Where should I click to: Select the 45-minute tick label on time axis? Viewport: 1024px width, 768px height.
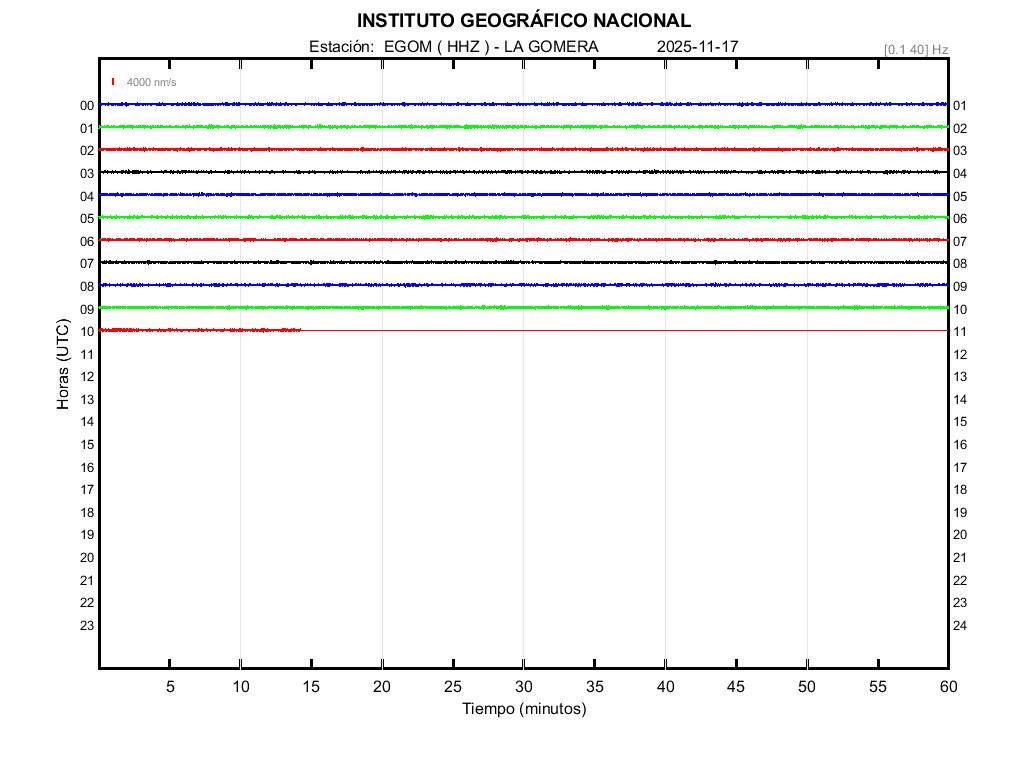735,686
